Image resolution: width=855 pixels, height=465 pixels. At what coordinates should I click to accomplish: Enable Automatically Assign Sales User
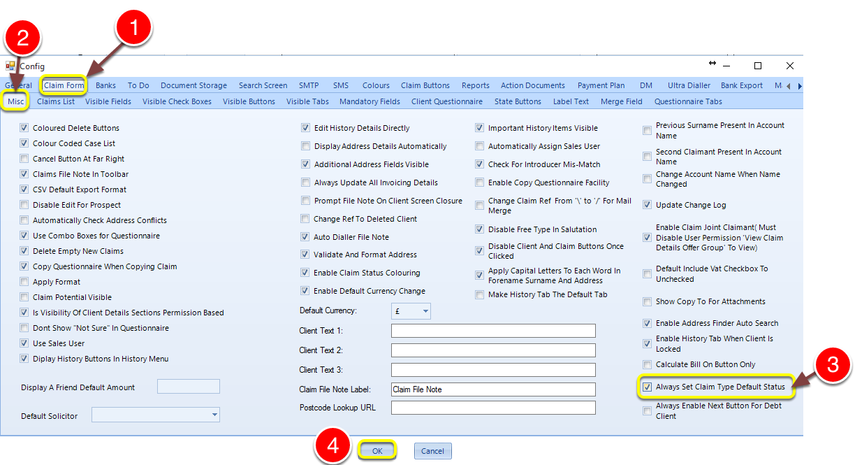pyautogui.click(x=479, y=146)
